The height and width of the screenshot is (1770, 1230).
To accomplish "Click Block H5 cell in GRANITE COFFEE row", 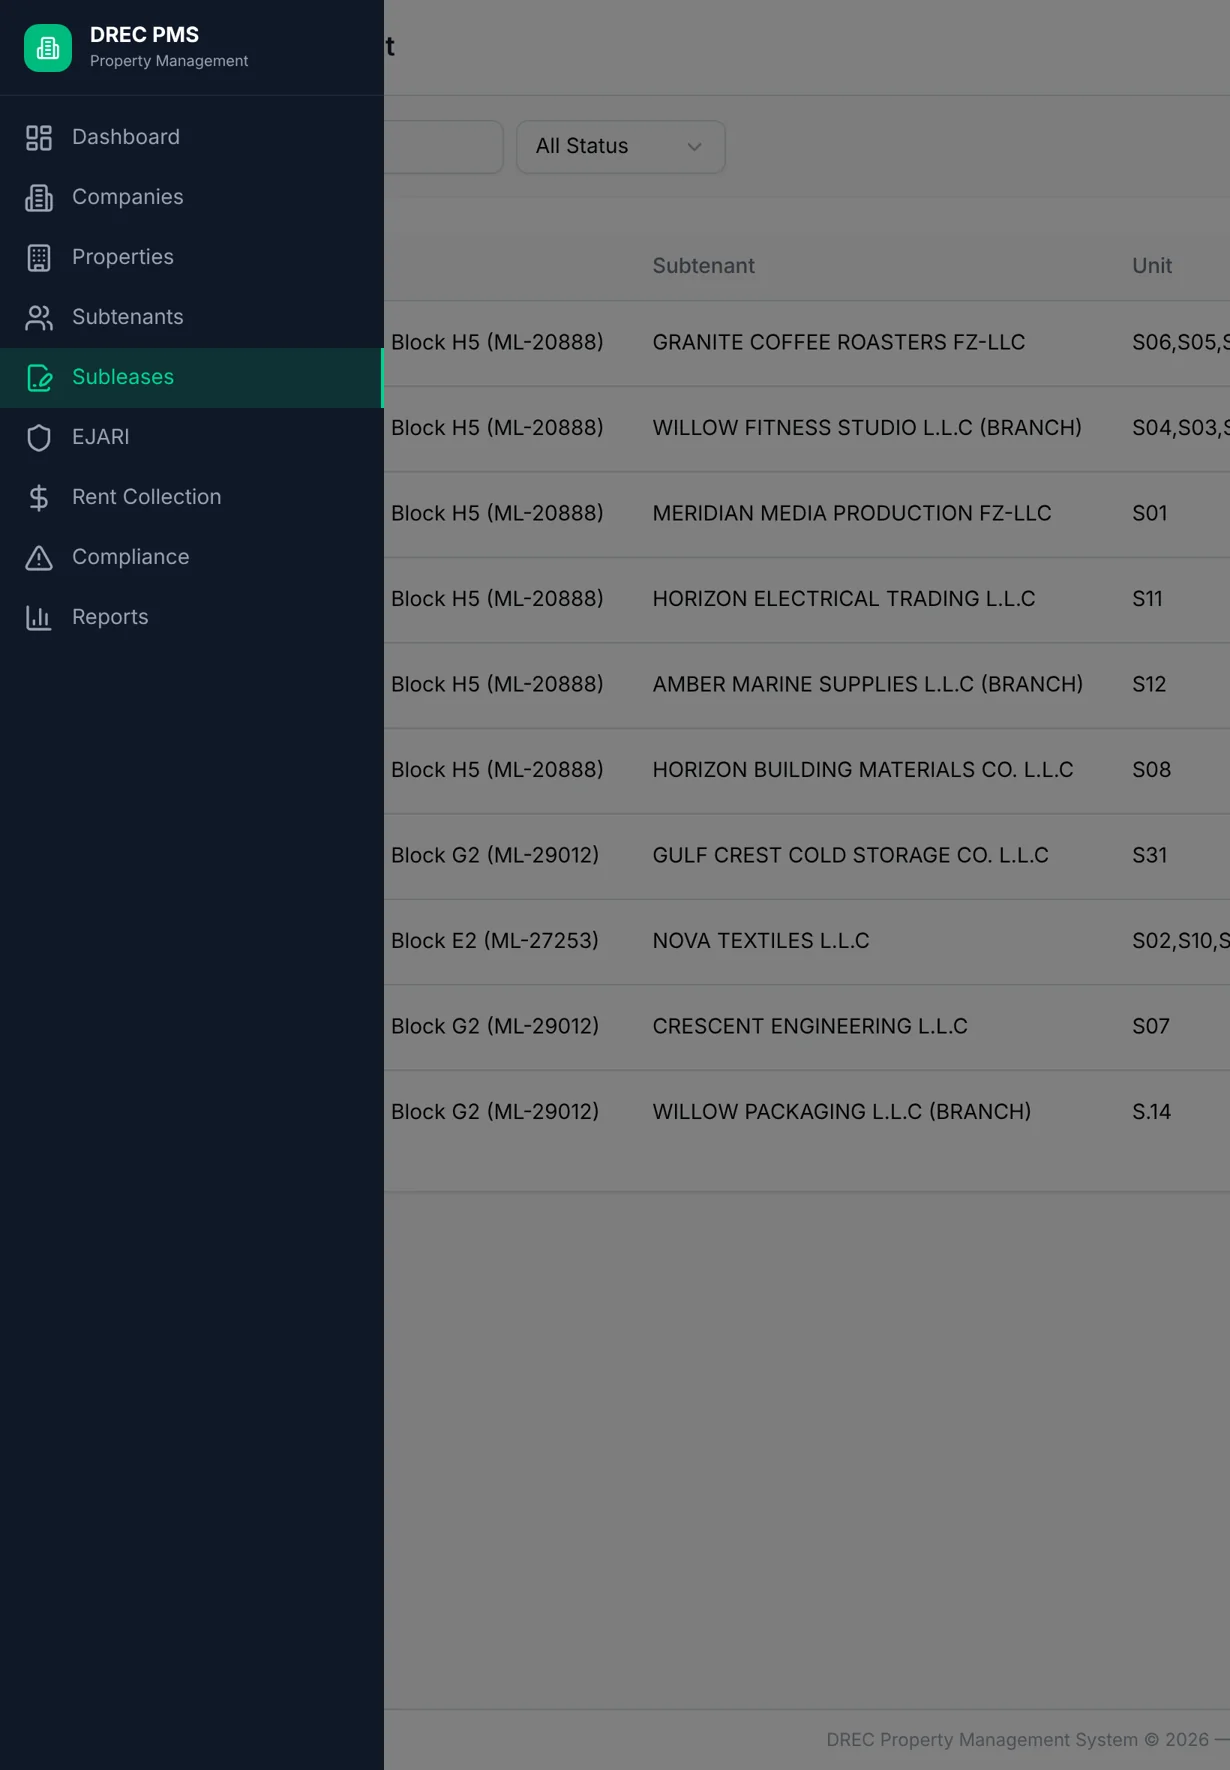I will [x=497, y=343].
